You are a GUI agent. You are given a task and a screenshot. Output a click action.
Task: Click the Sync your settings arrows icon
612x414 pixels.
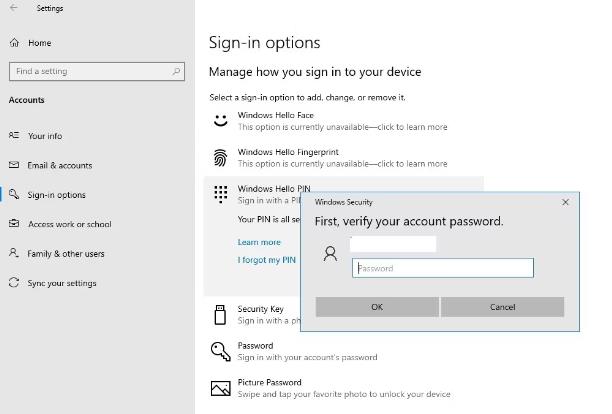[x=14, y=283]
